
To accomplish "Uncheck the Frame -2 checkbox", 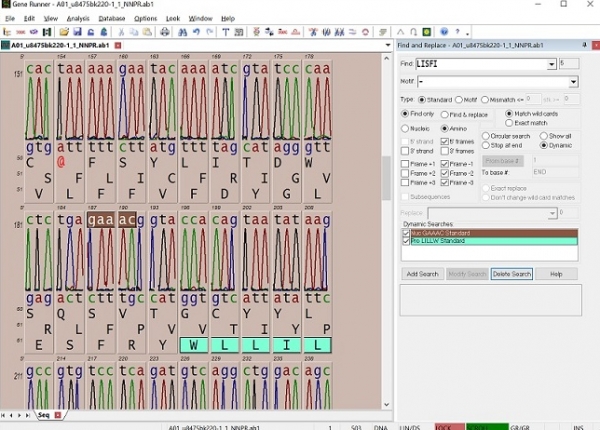I will [x=445, y=173].
